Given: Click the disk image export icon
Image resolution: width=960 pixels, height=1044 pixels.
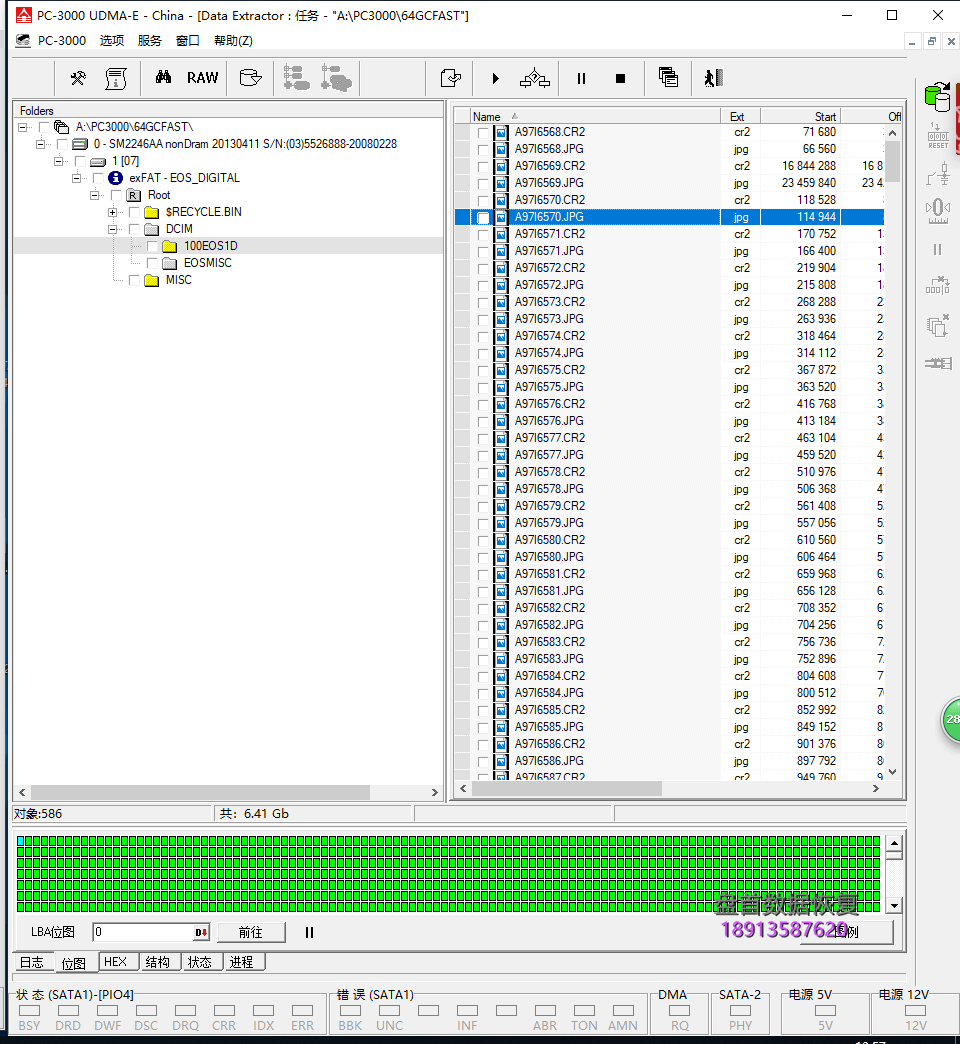Looking at the screenshot, I should point(250,78).
